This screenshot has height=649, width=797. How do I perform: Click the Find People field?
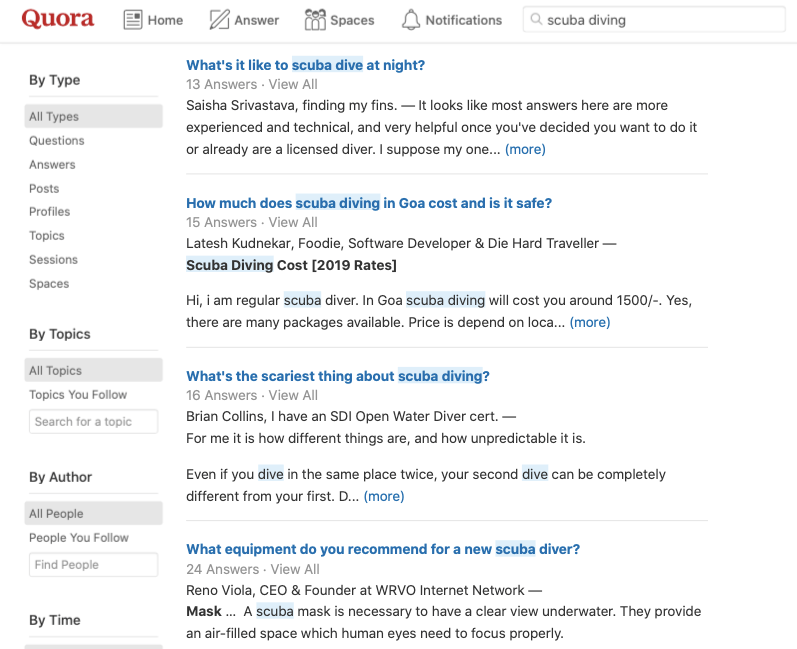pyautogui.click(x=94, y=565)
